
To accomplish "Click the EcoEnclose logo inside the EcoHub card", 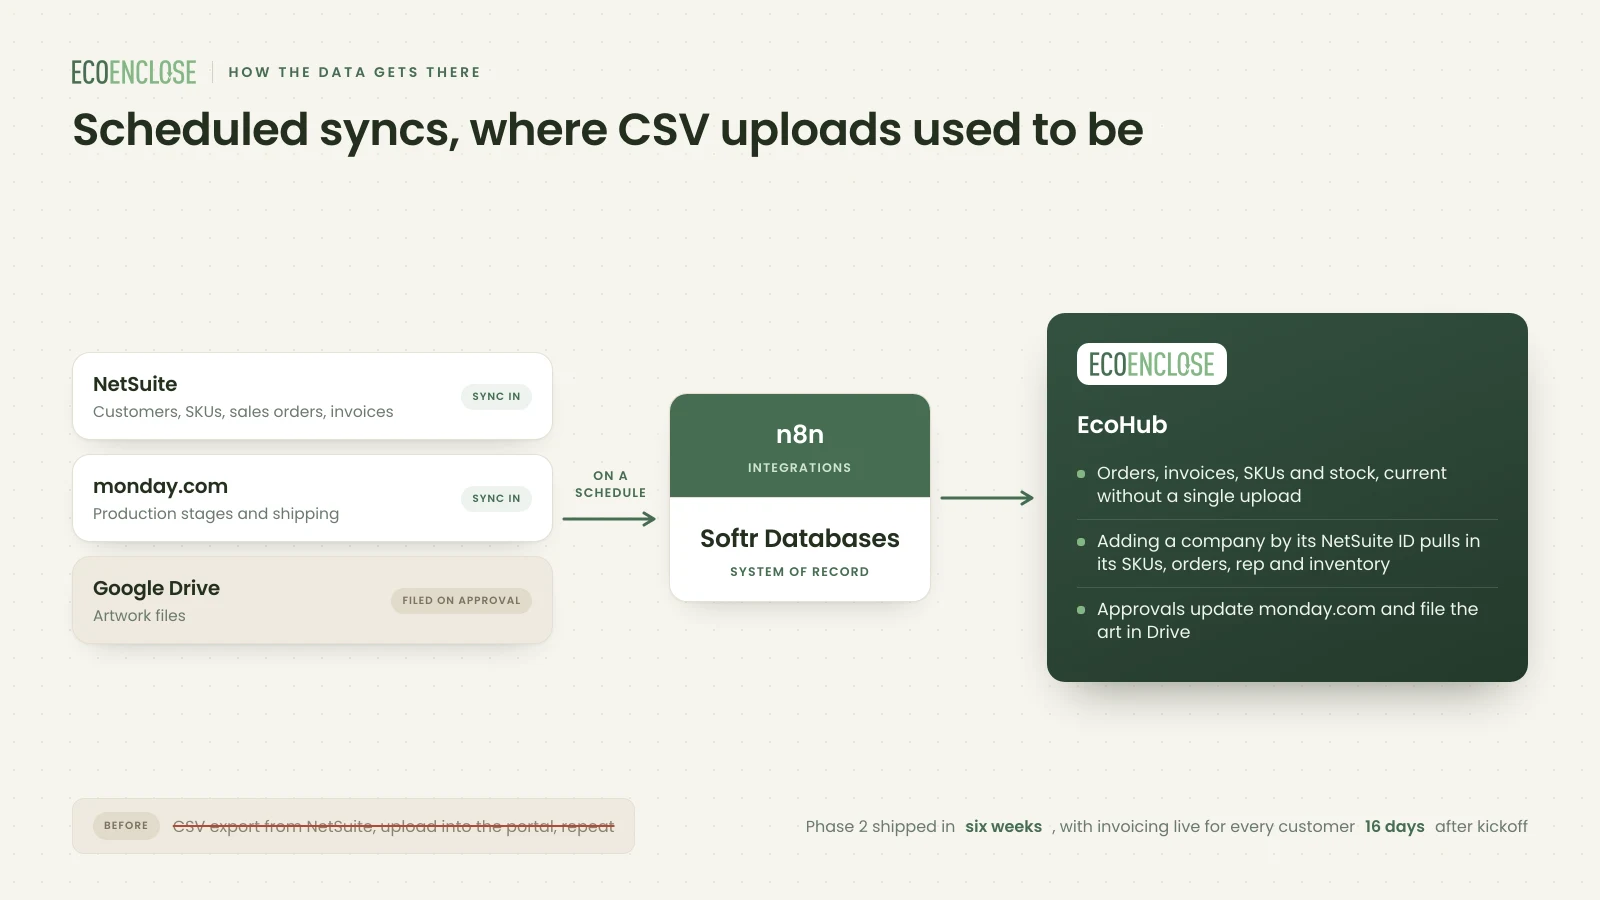I will tap(1152, 364).
